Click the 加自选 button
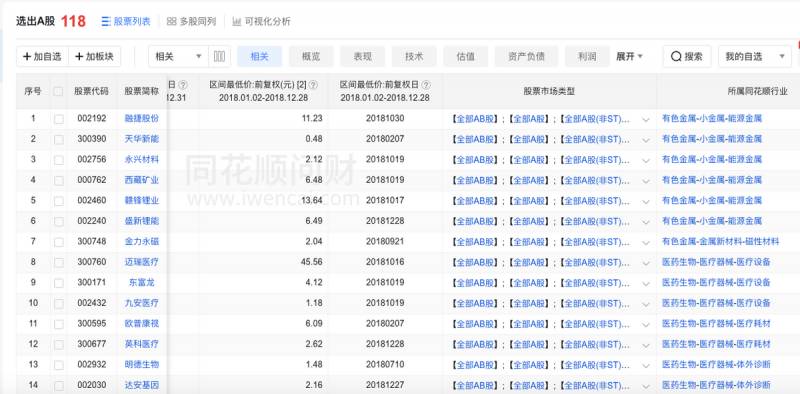Viewport: 800px width, 394px height. point(42,57)
